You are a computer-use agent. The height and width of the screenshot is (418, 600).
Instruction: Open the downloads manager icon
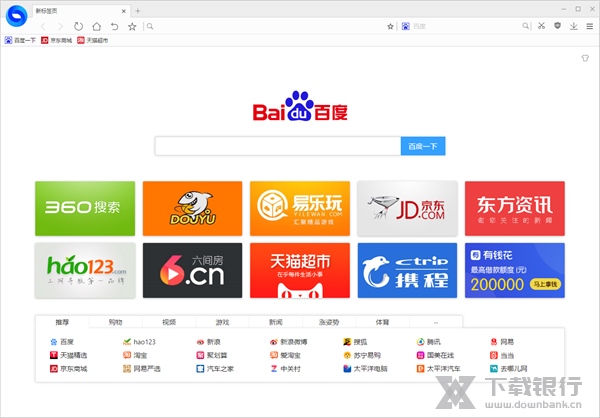coord(572,26)
